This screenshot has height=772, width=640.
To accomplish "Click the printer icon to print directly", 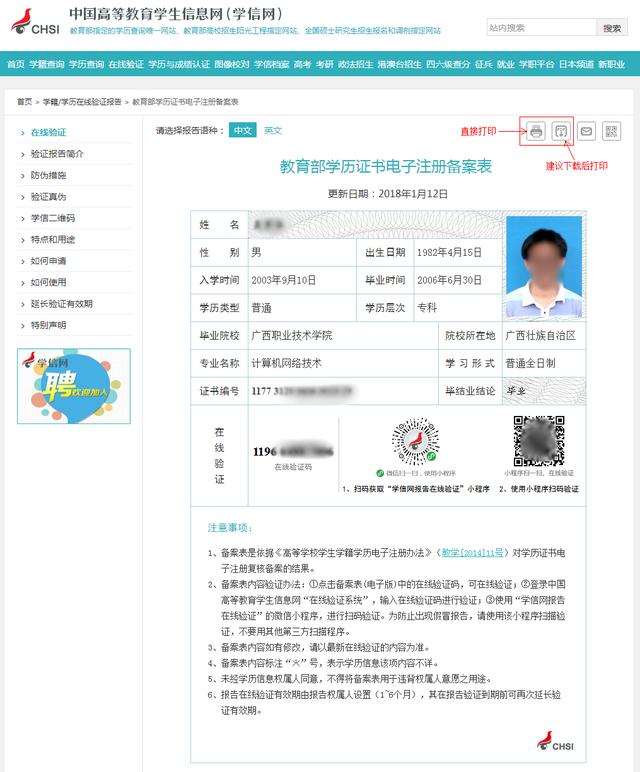I will pyautogui.click(x=536, y=131).
